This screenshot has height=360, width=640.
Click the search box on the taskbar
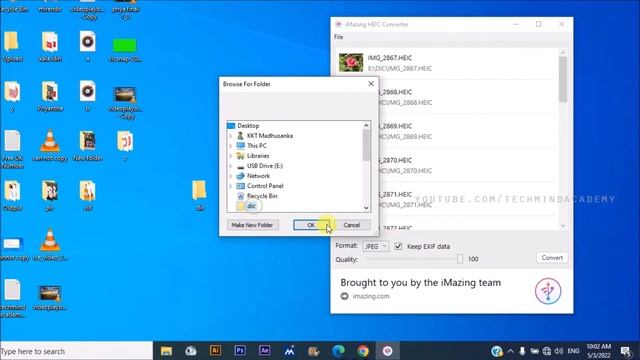click(76, 351)
